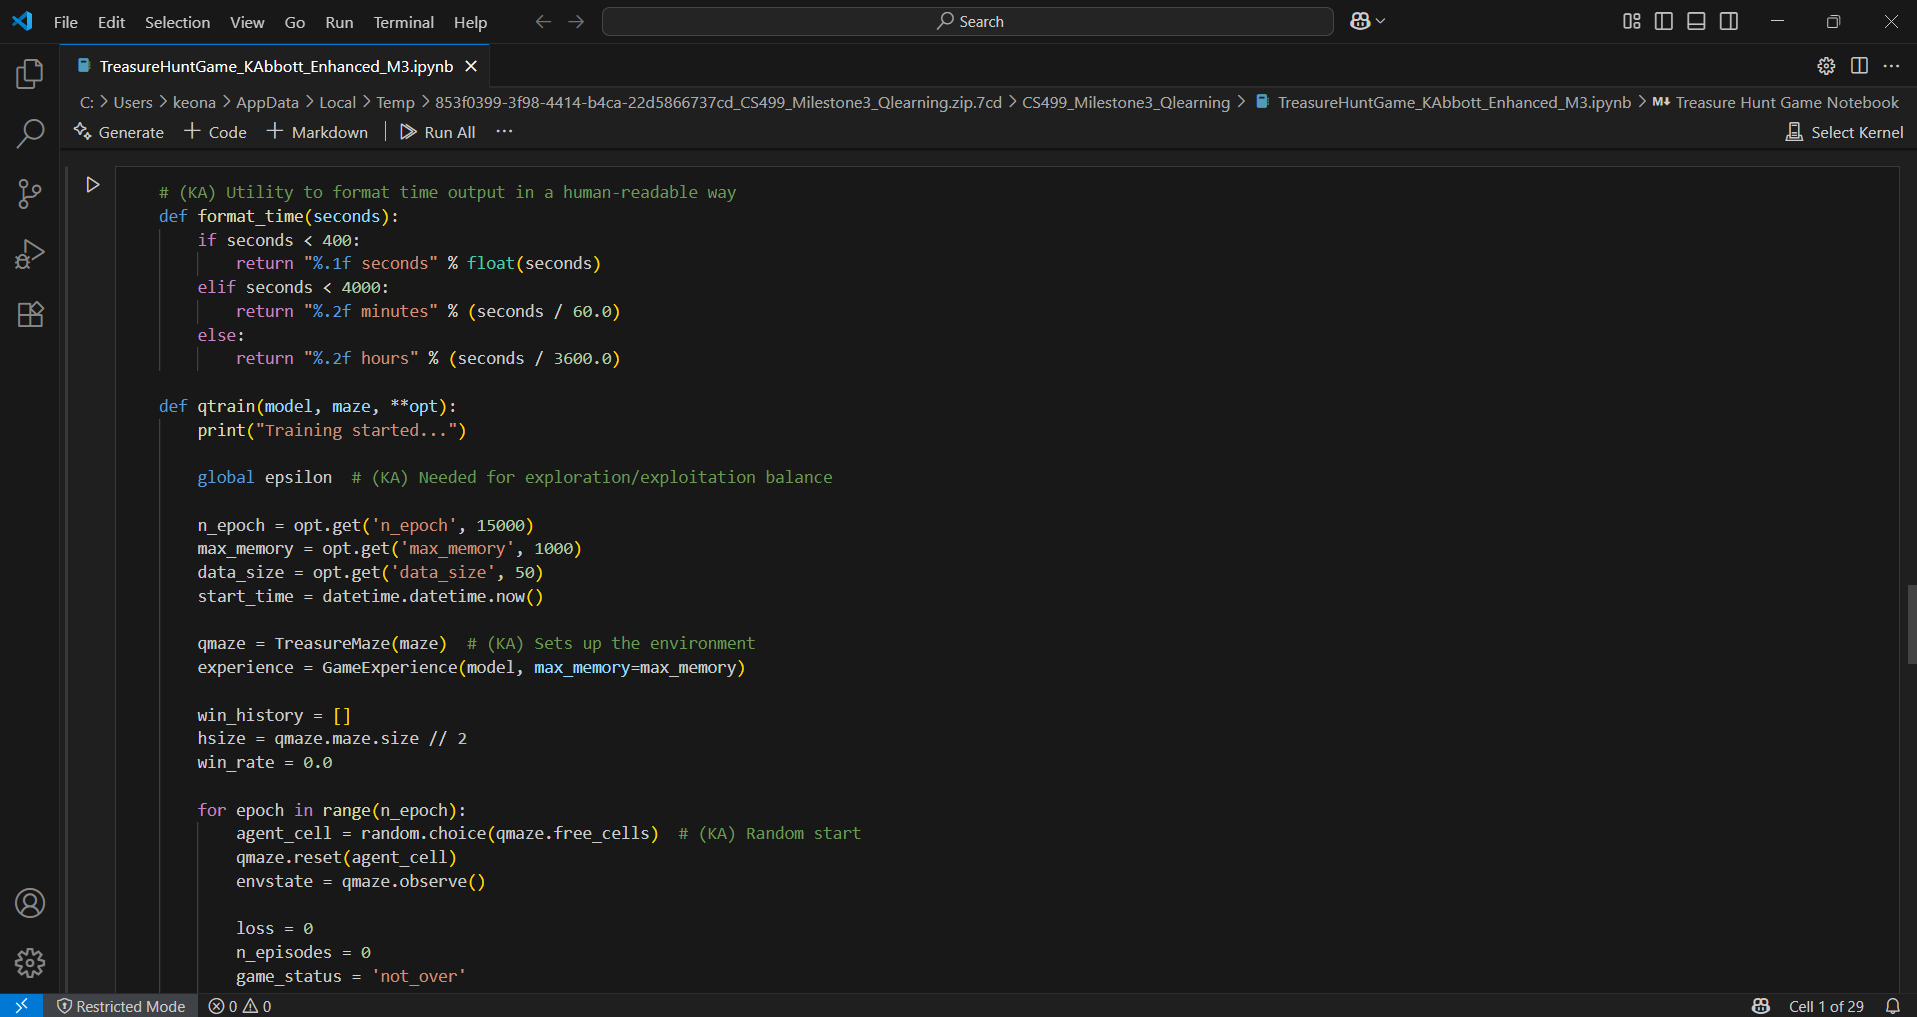Image resolution: width=1917 pixels, height=1017 pixels.
Task: Split the editor to the right
Action: pos(1859,66)
